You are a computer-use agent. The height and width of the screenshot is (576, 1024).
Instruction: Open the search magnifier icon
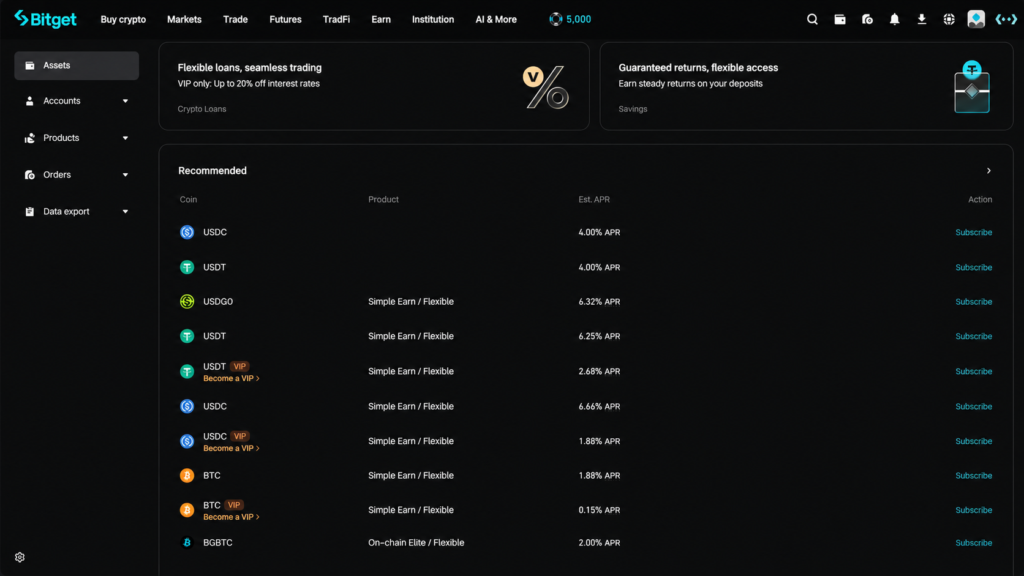812,20
